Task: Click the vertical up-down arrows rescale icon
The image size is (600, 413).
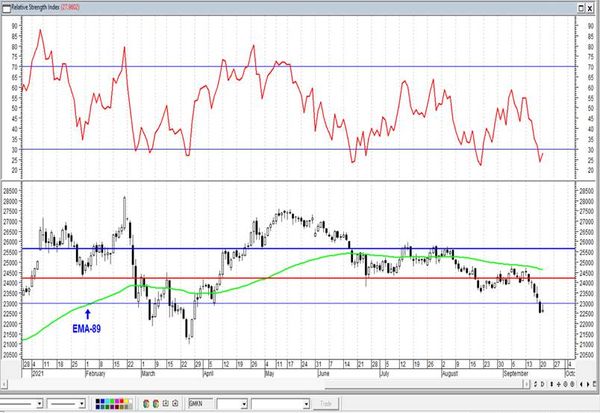Action: point(552,384)
